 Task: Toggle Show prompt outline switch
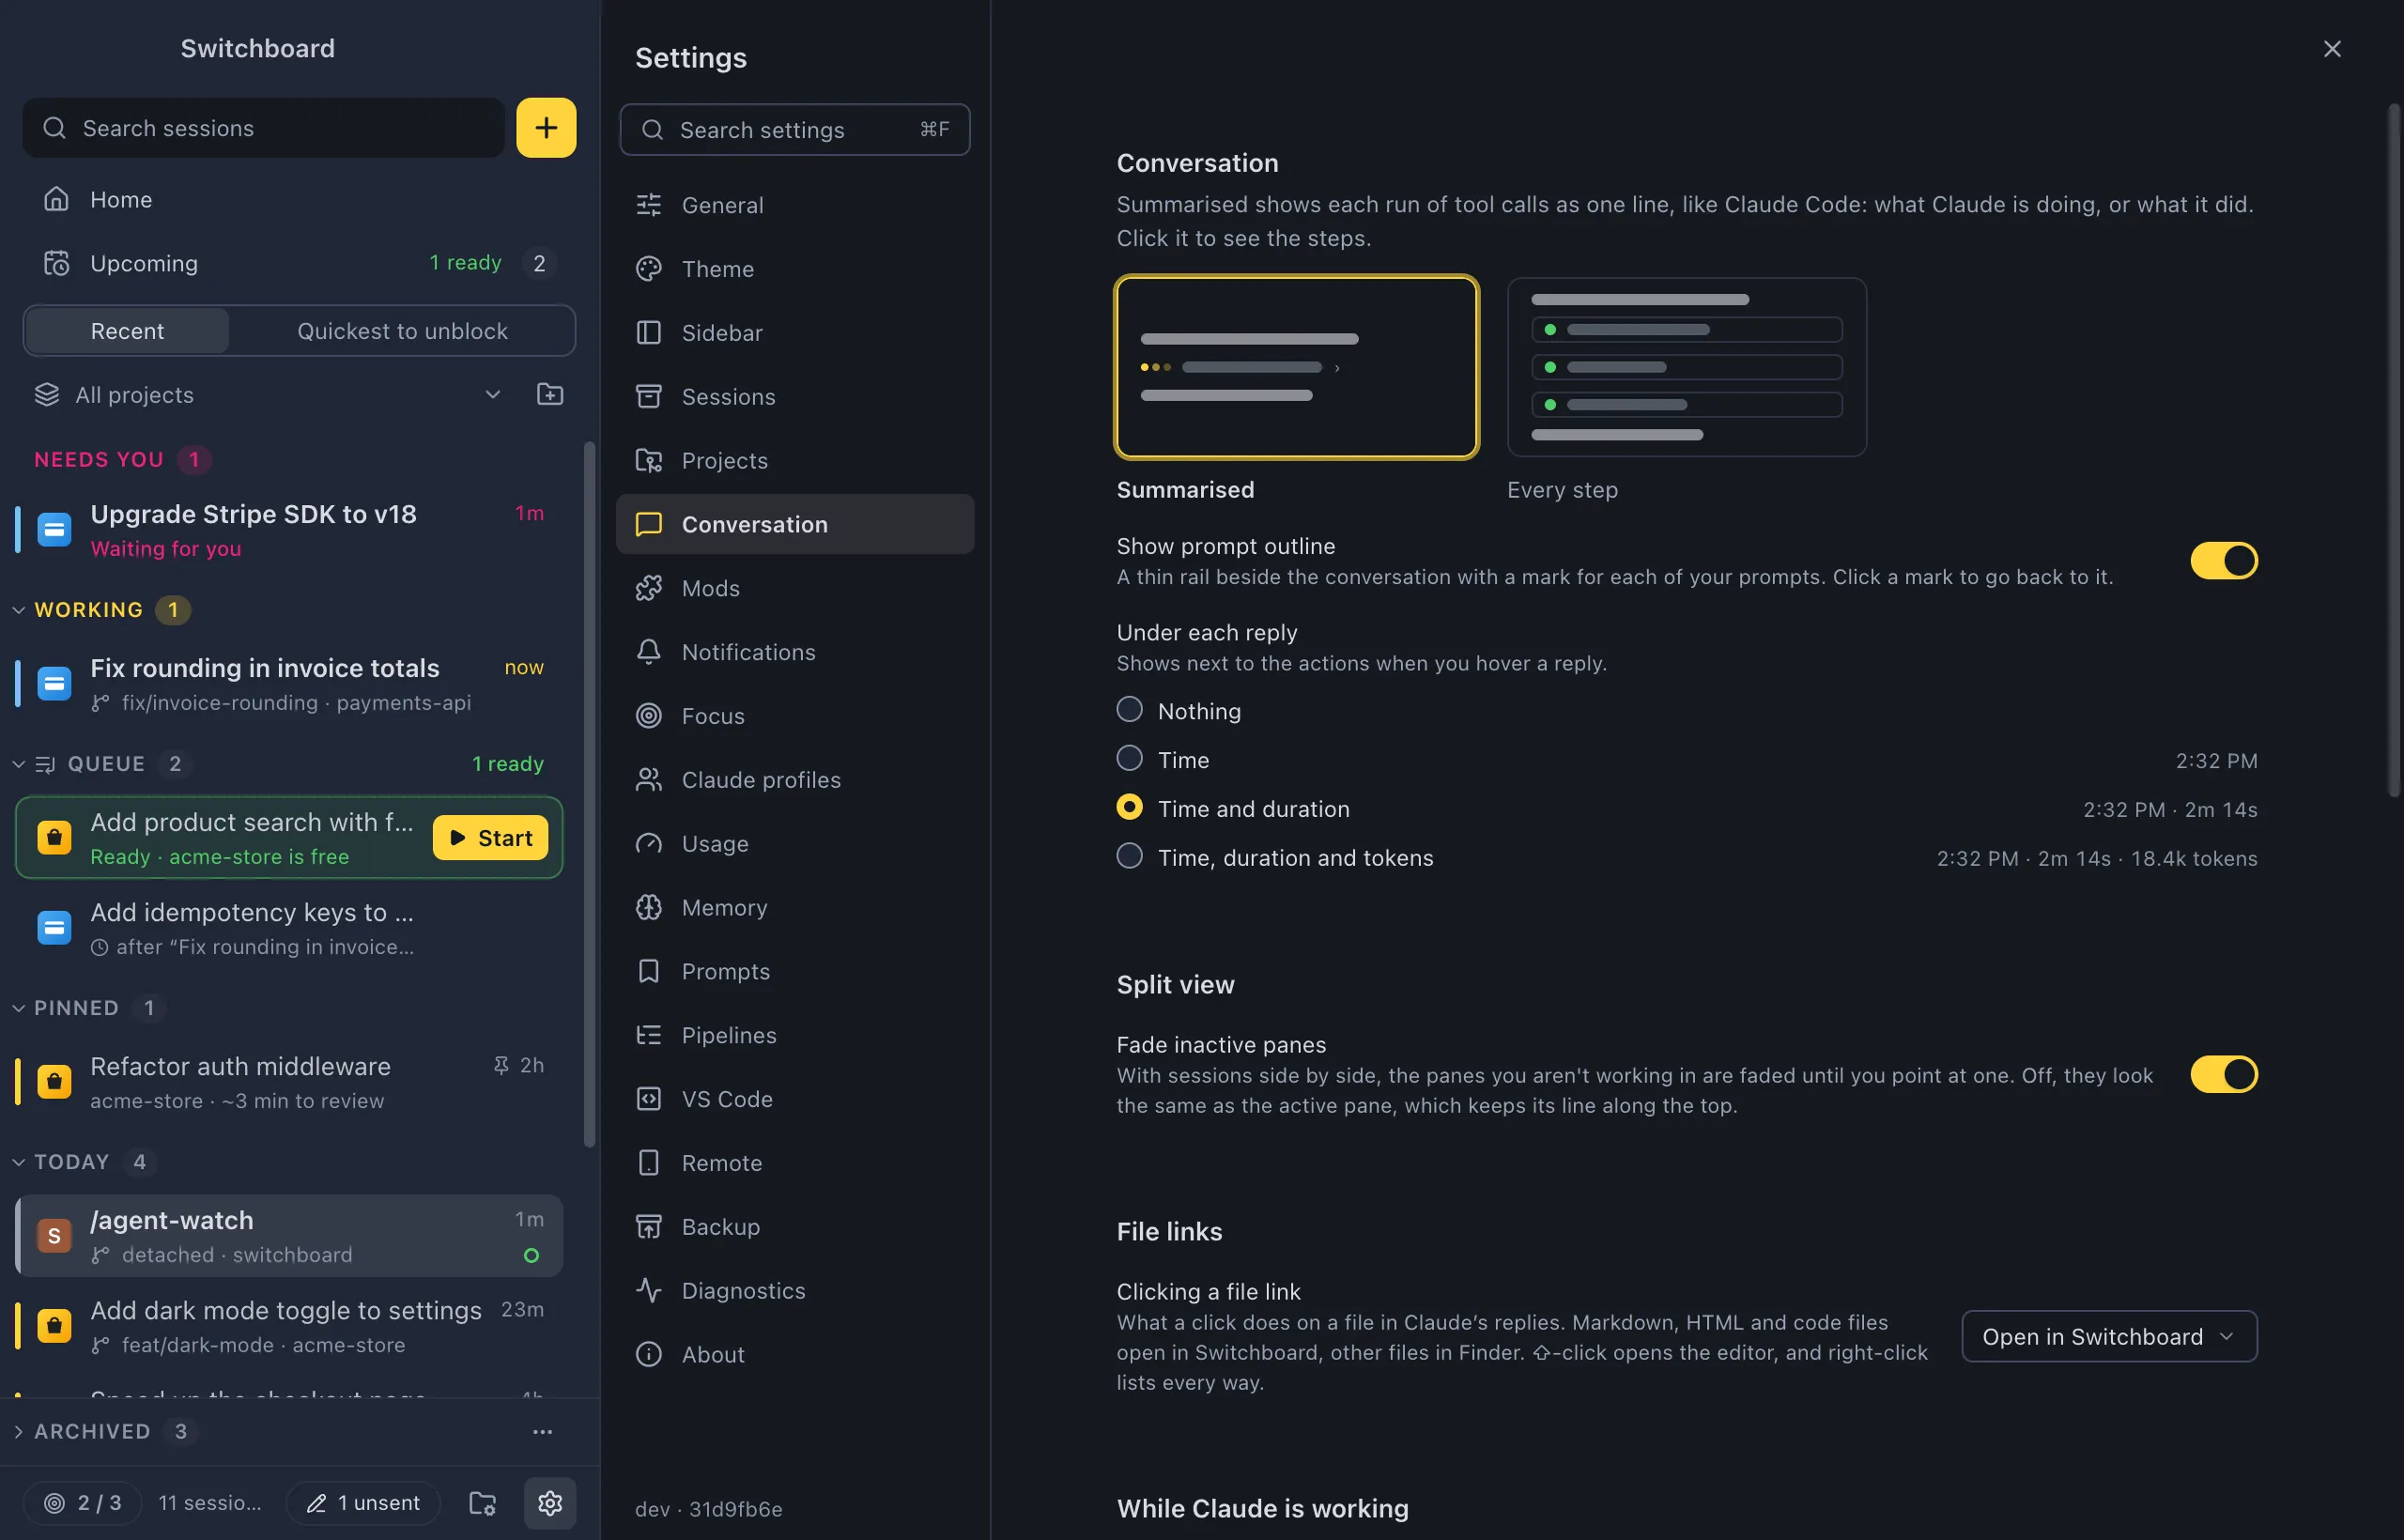[x=2224, y=561]
